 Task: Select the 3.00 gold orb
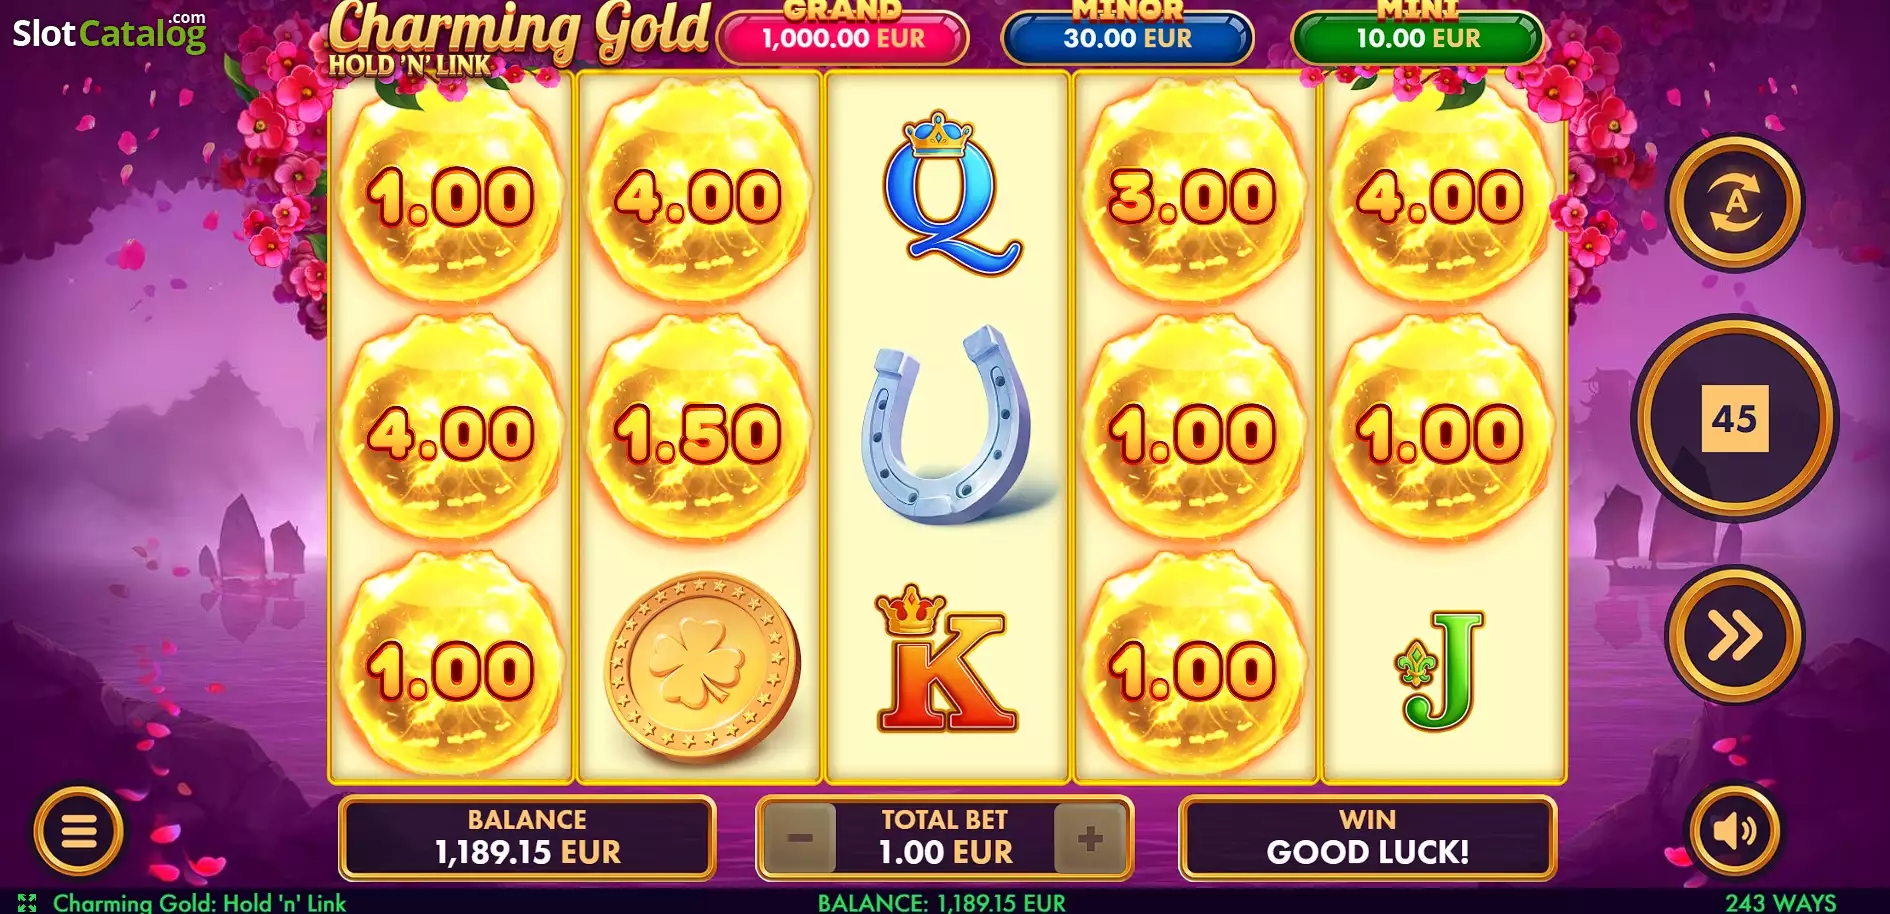[x=1192, y=193]
